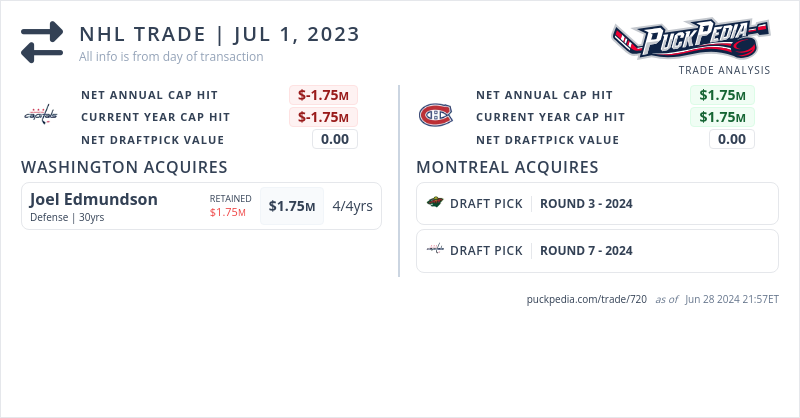Click the Montreal Canadiens team logo
800x418 pixels.
coord(435,115)
